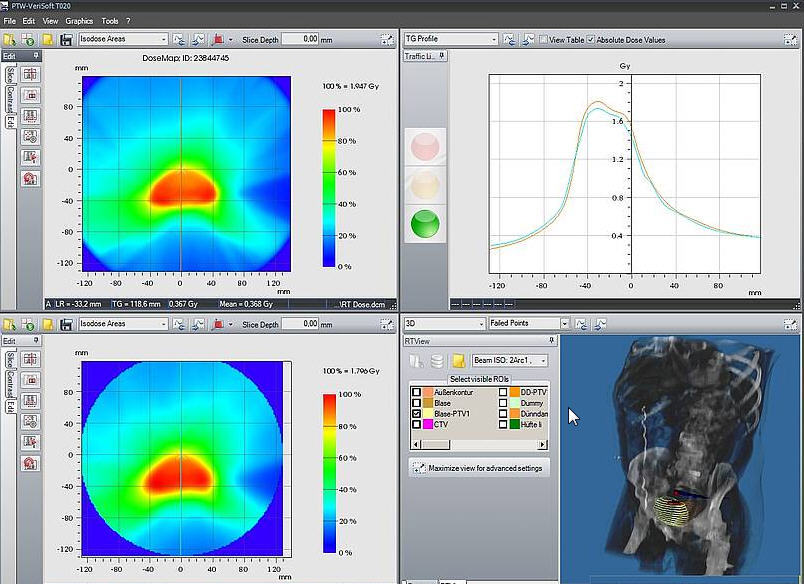Save top-left dose map with floppy icon
The height and width of the screenshot is (584, 804).
[66, 39]
